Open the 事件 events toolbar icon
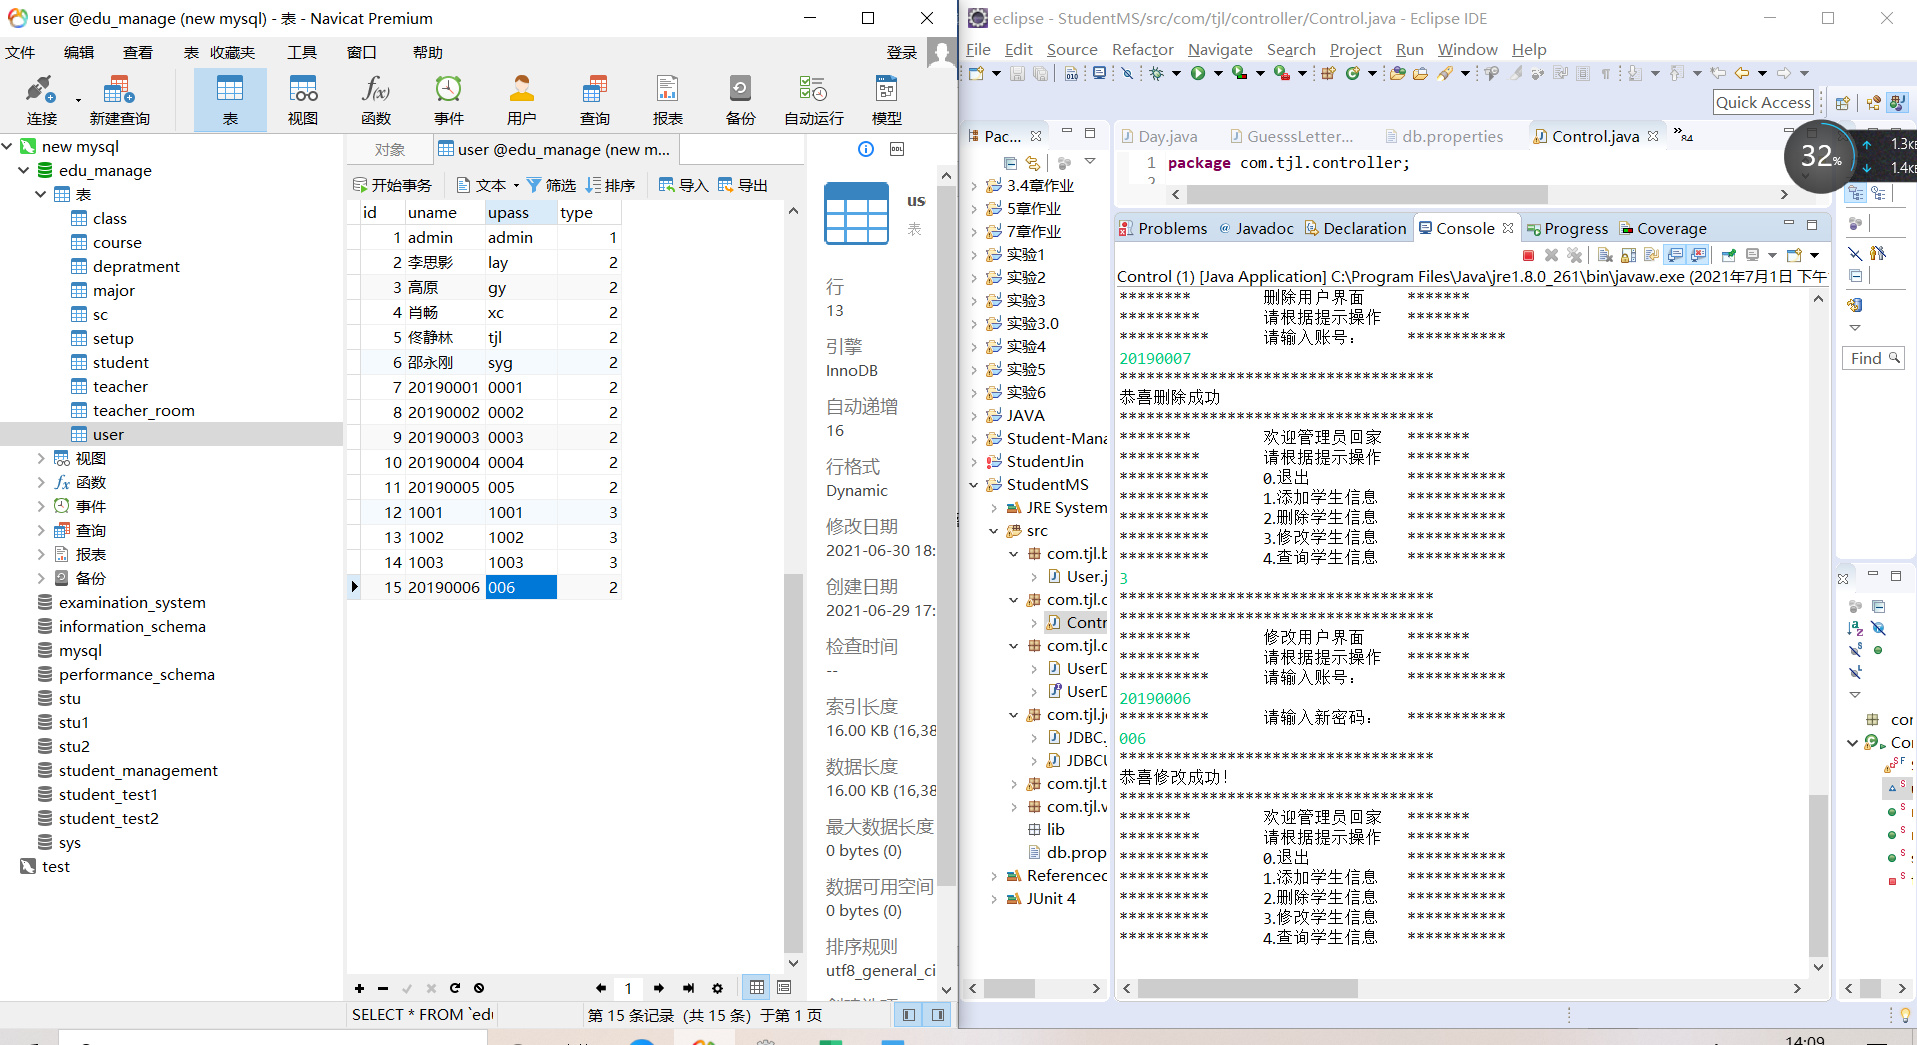 (448, 100)
